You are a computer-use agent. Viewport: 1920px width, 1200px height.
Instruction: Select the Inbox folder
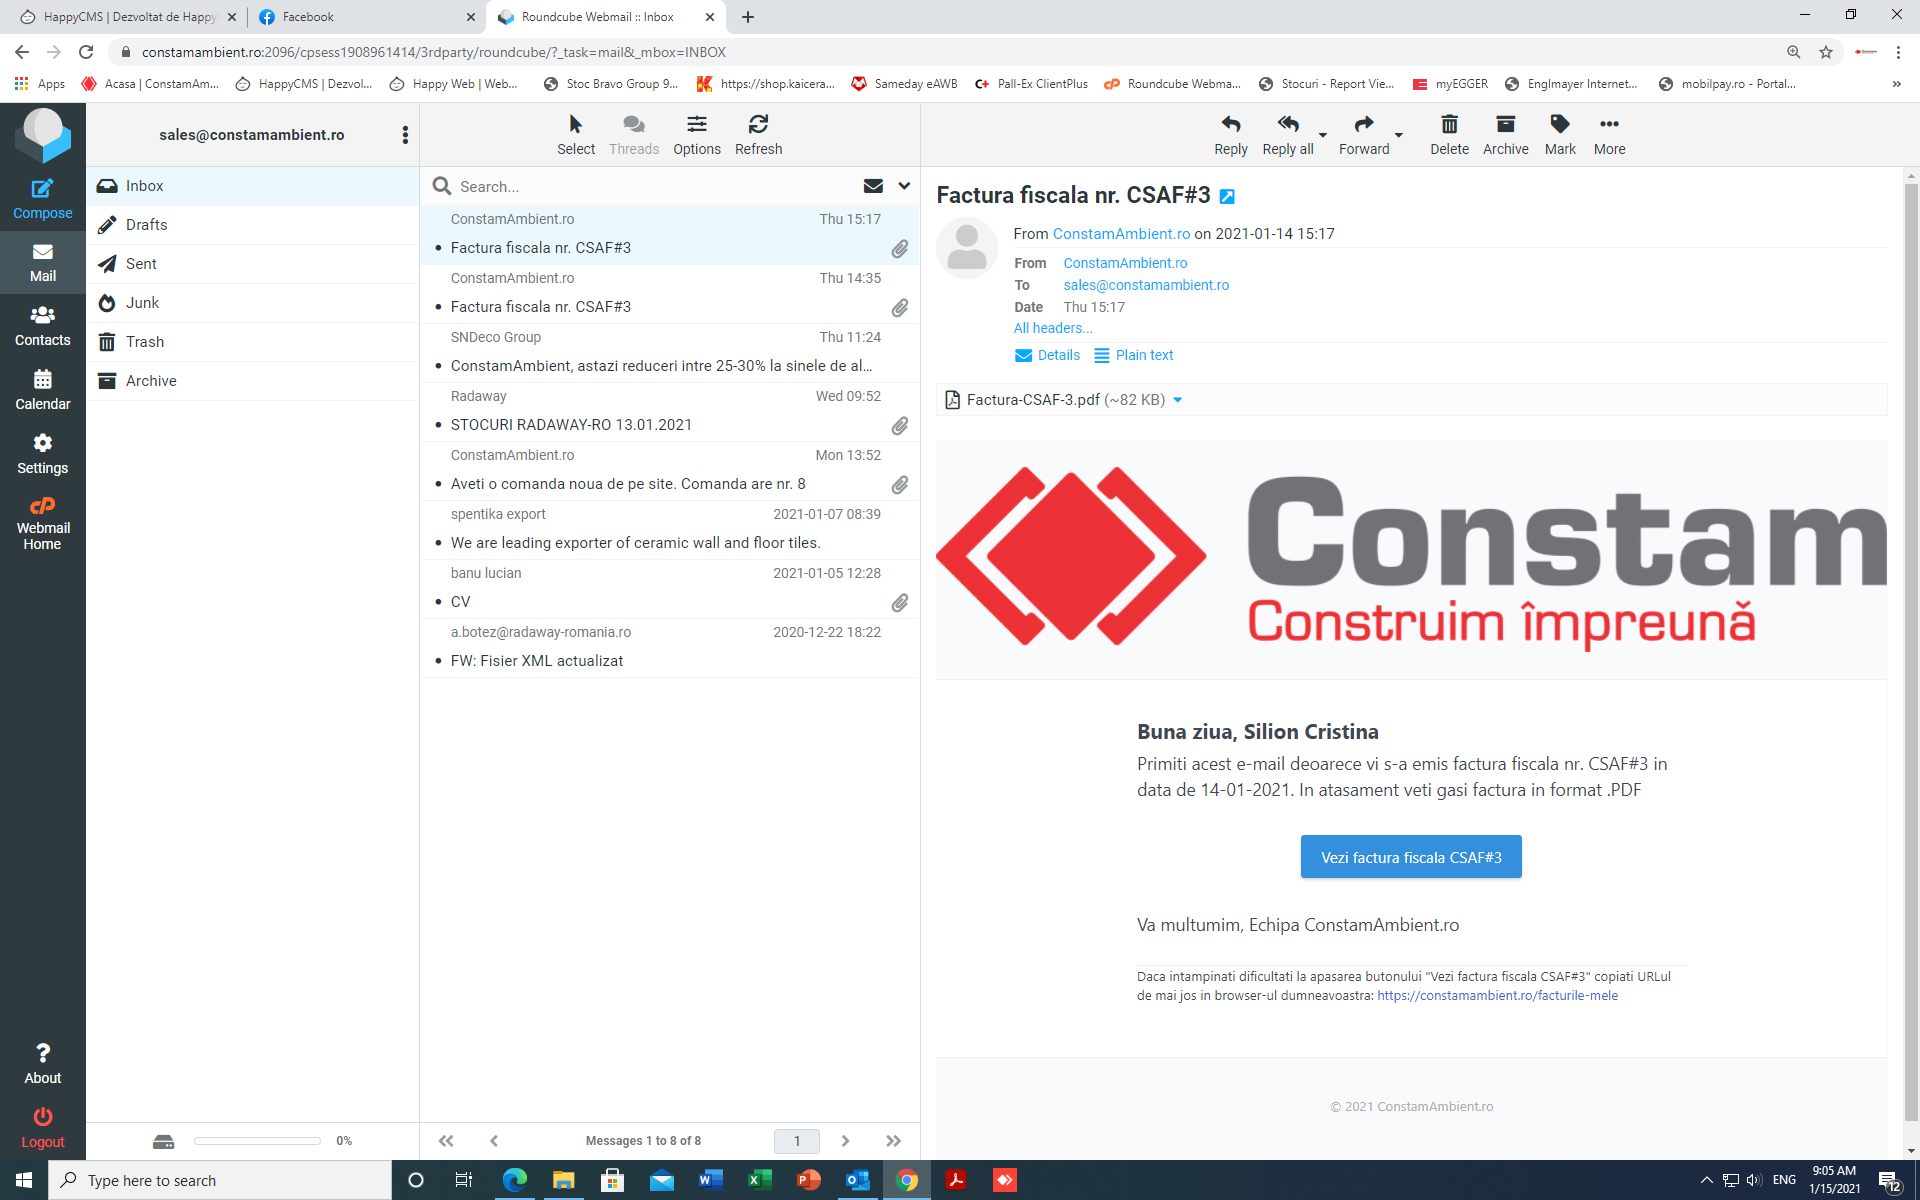click(252, 186)
